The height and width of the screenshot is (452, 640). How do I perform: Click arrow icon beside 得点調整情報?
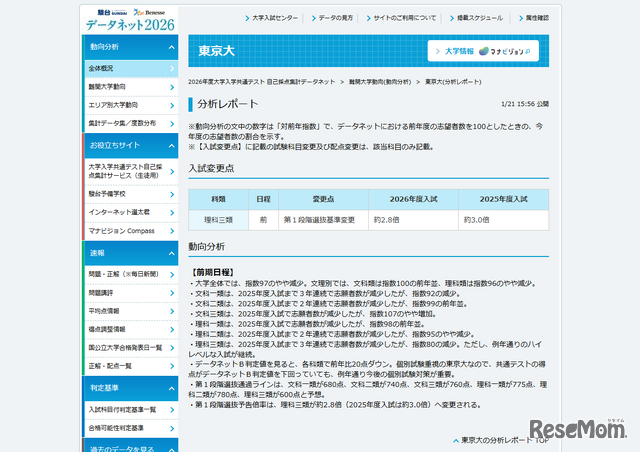[x=172, y=330]
